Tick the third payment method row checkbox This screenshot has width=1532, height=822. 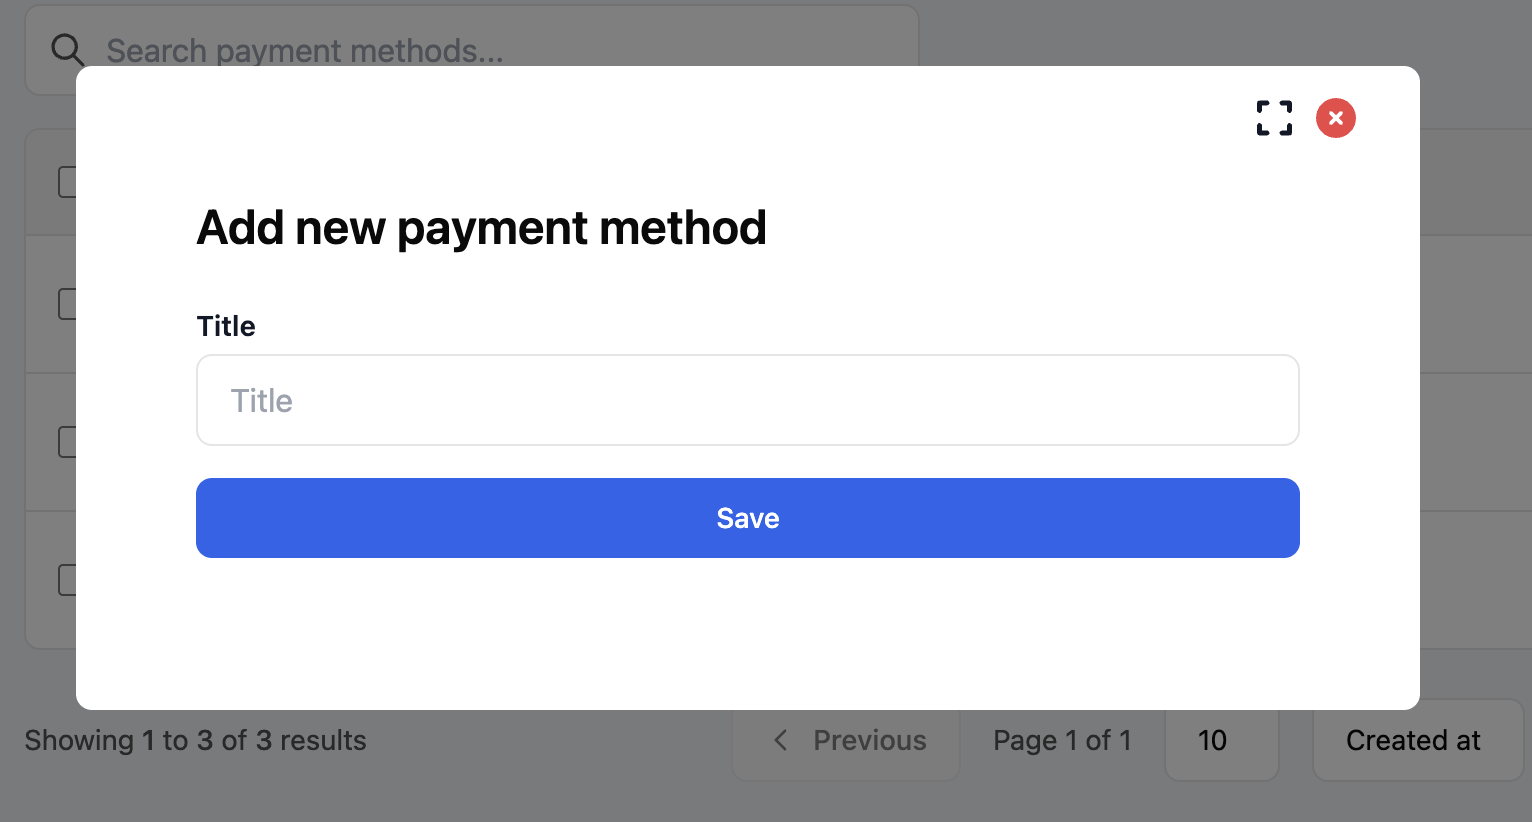pos(67,580)
